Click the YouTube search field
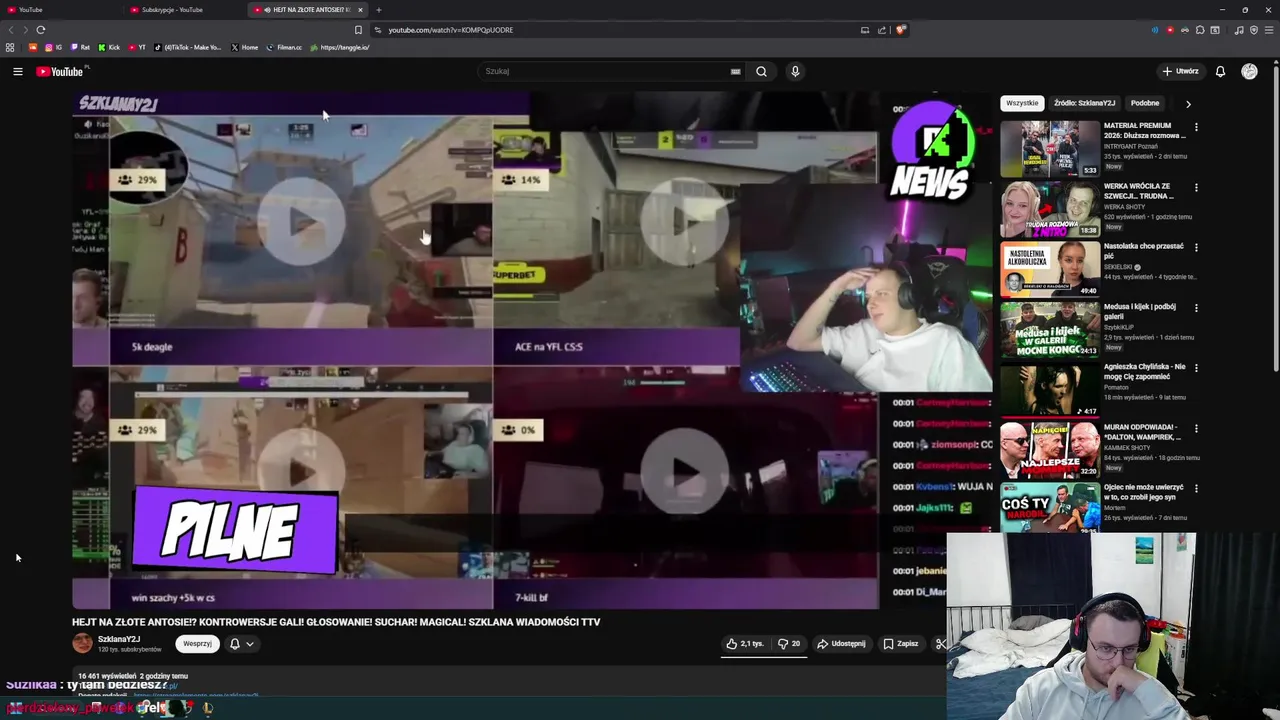Viewport: 1280px width, 720px height. [x=605, y=71]
